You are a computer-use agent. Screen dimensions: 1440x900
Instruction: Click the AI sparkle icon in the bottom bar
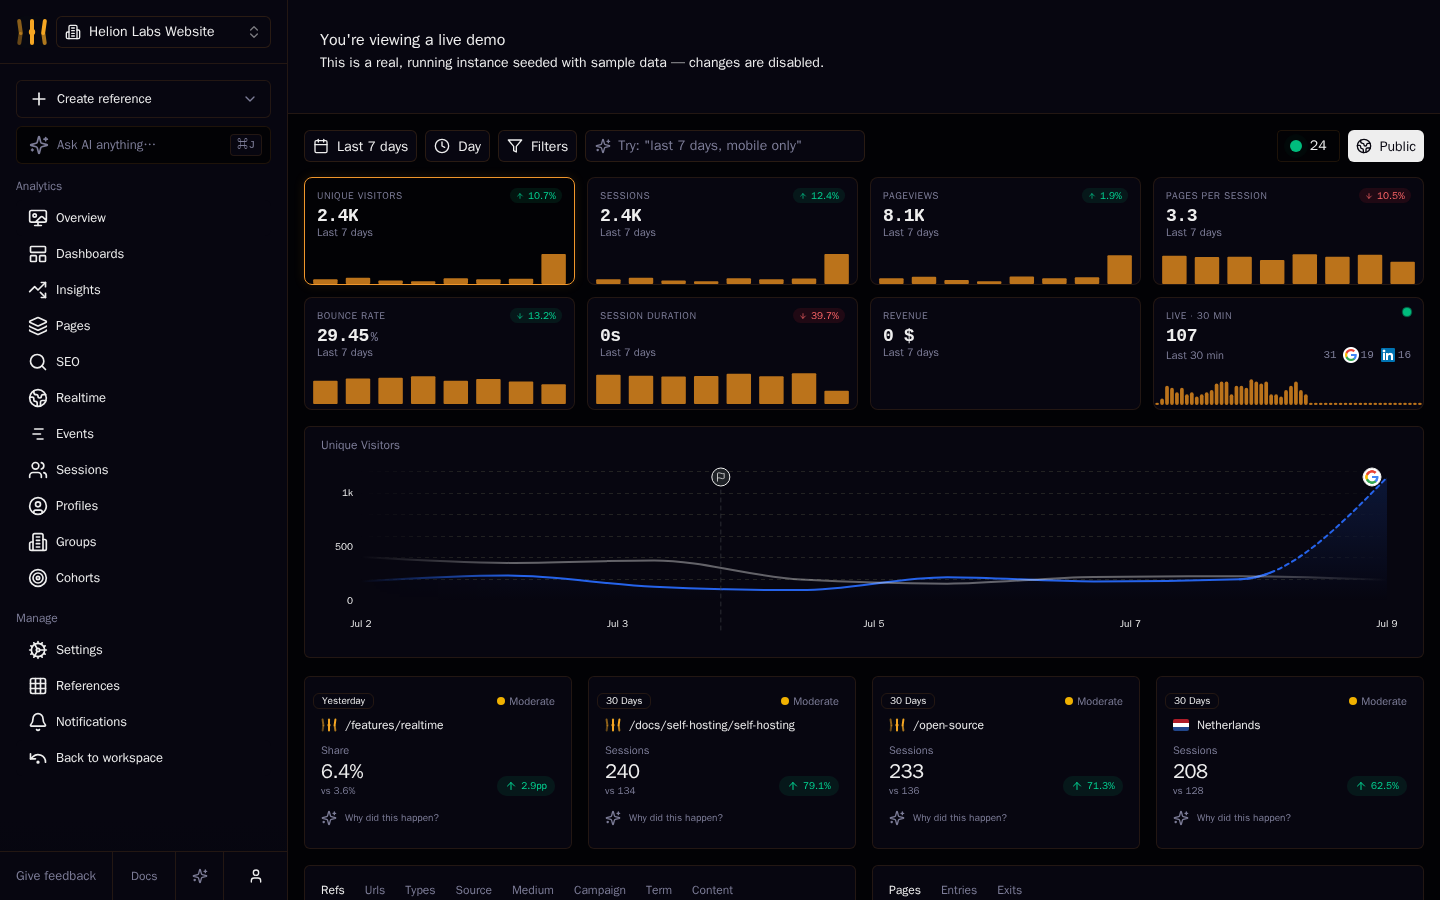click(200, 876)
